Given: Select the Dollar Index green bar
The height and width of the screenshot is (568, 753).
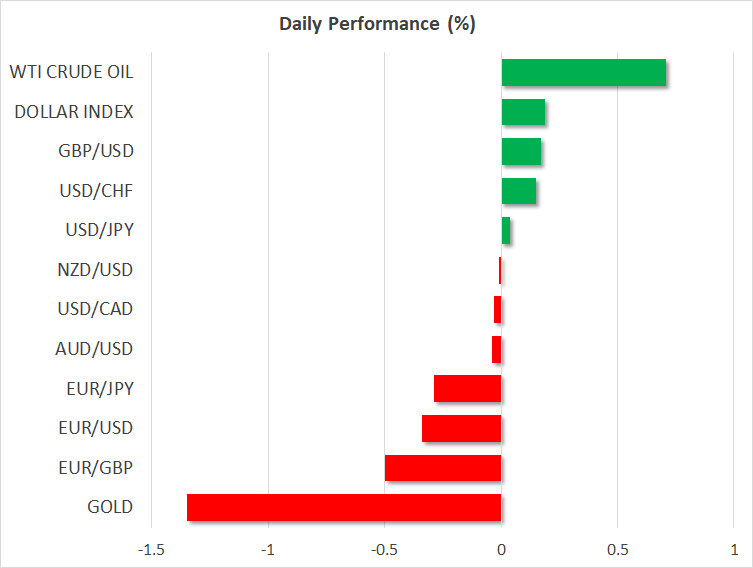Looking at the screenshot, I should click(523, 112).
